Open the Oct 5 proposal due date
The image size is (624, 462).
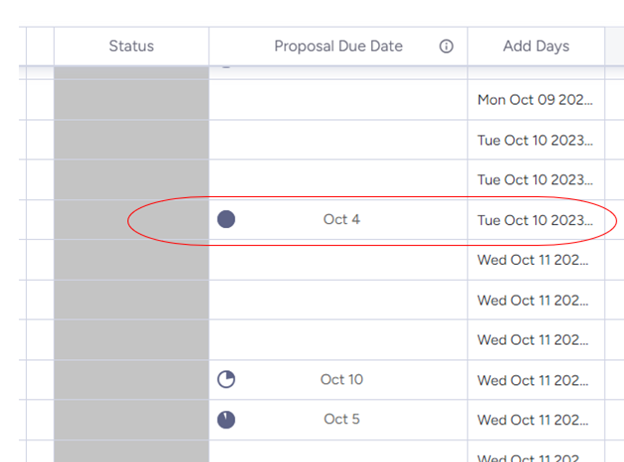[341, 419]
